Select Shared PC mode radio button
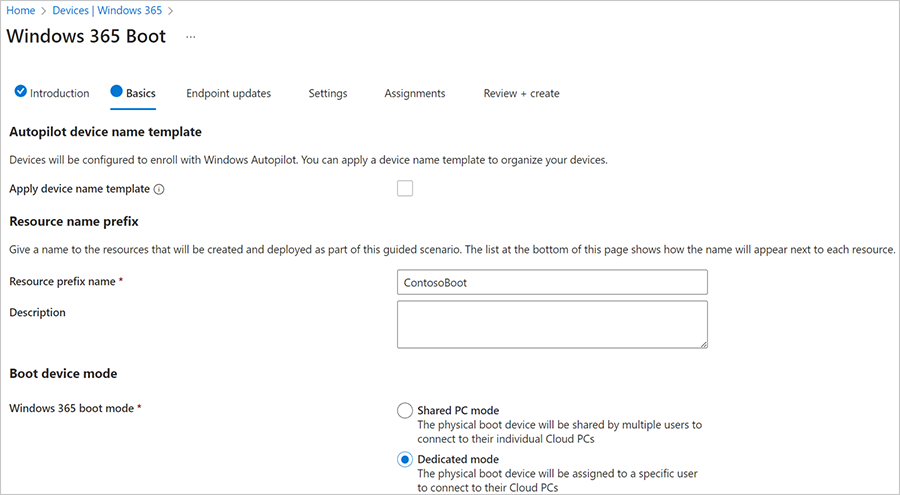 [405, 410]
